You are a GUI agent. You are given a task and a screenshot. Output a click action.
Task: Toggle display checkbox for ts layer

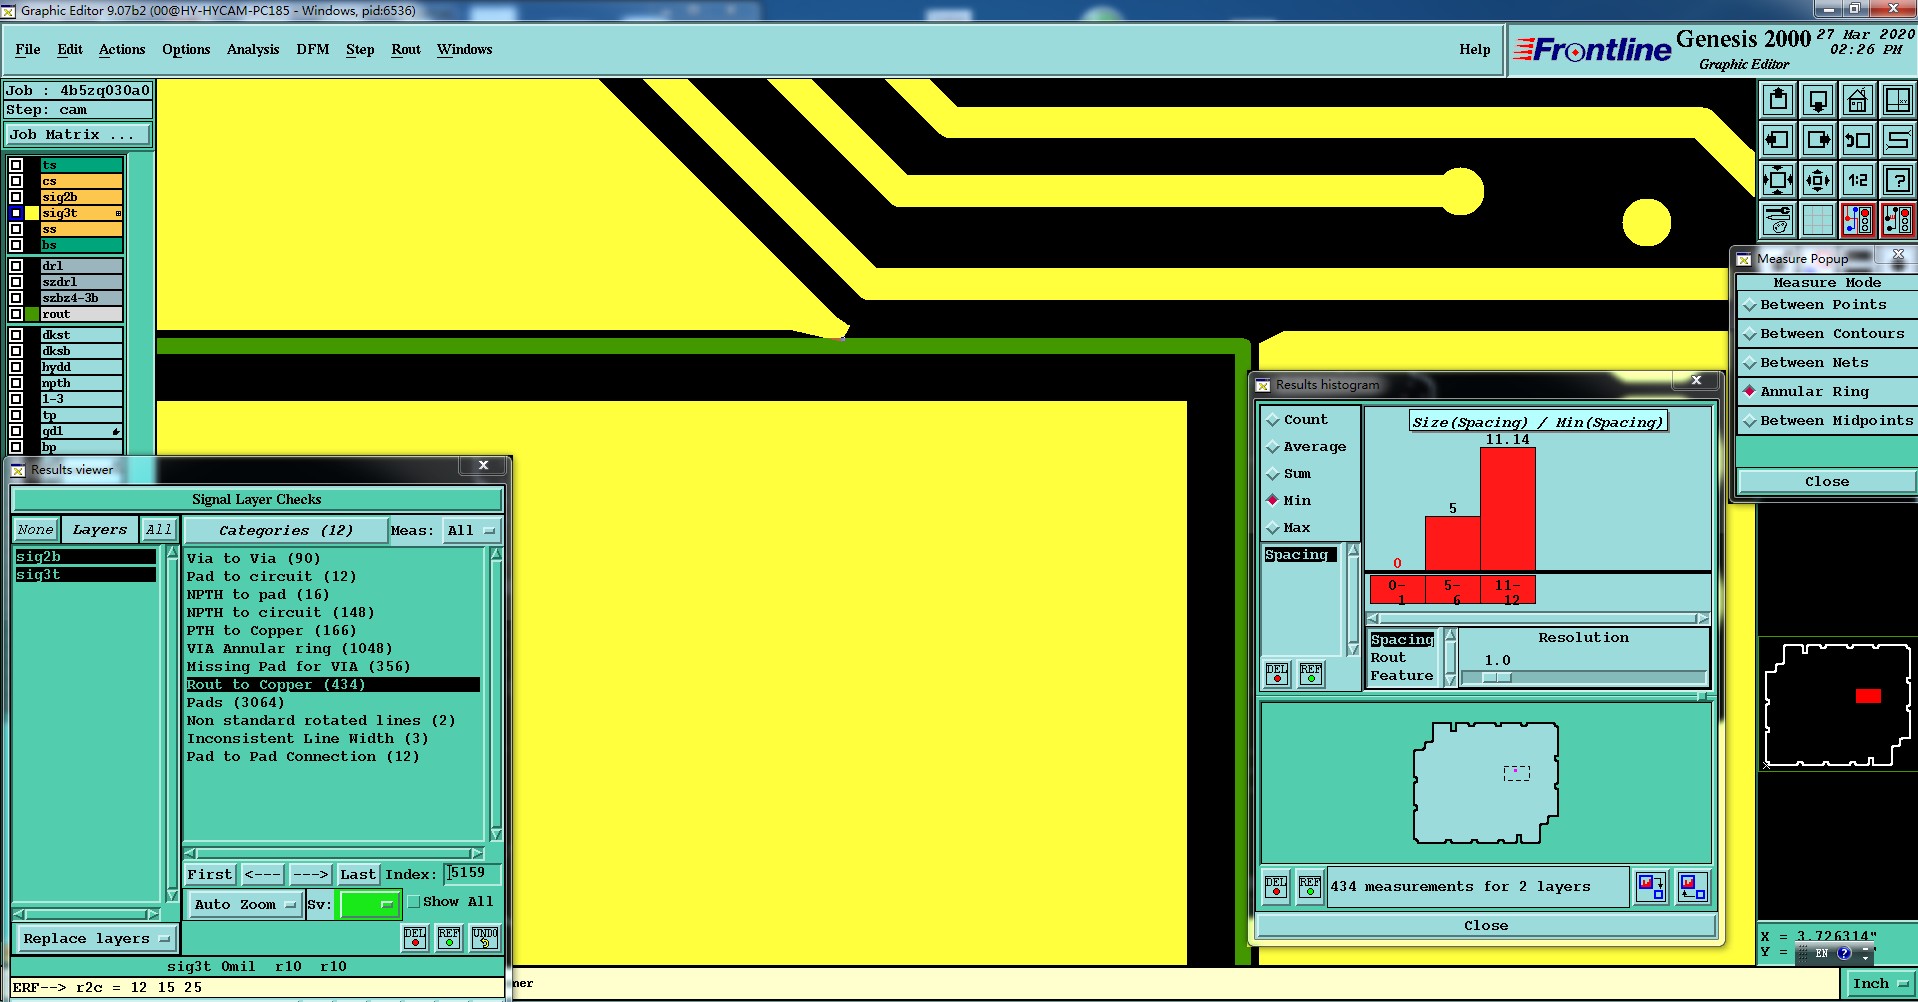(16, 165)
